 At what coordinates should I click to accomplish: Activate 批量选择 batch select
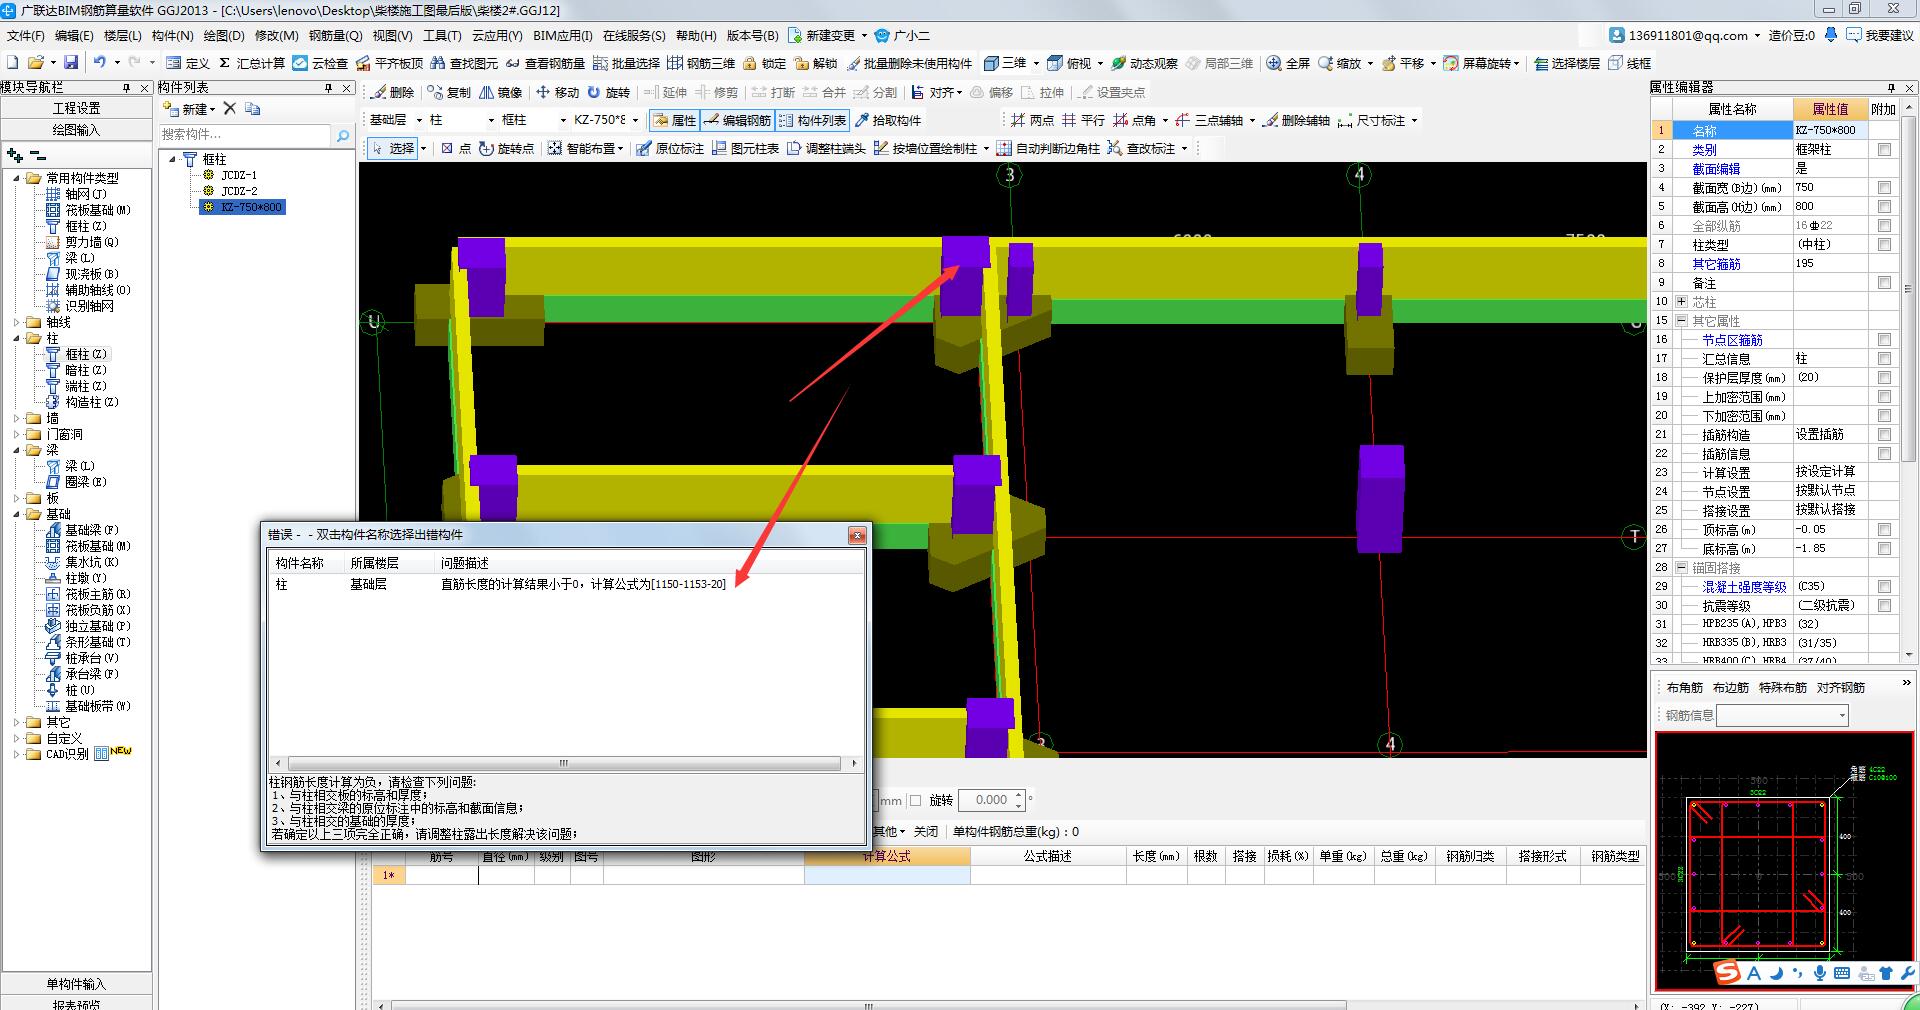pos(626,63)
